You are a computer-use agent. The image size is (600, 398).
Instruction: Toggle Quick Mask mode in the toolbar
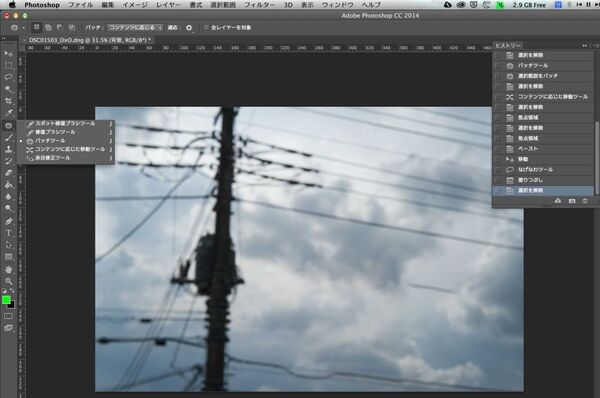[8, 316]
